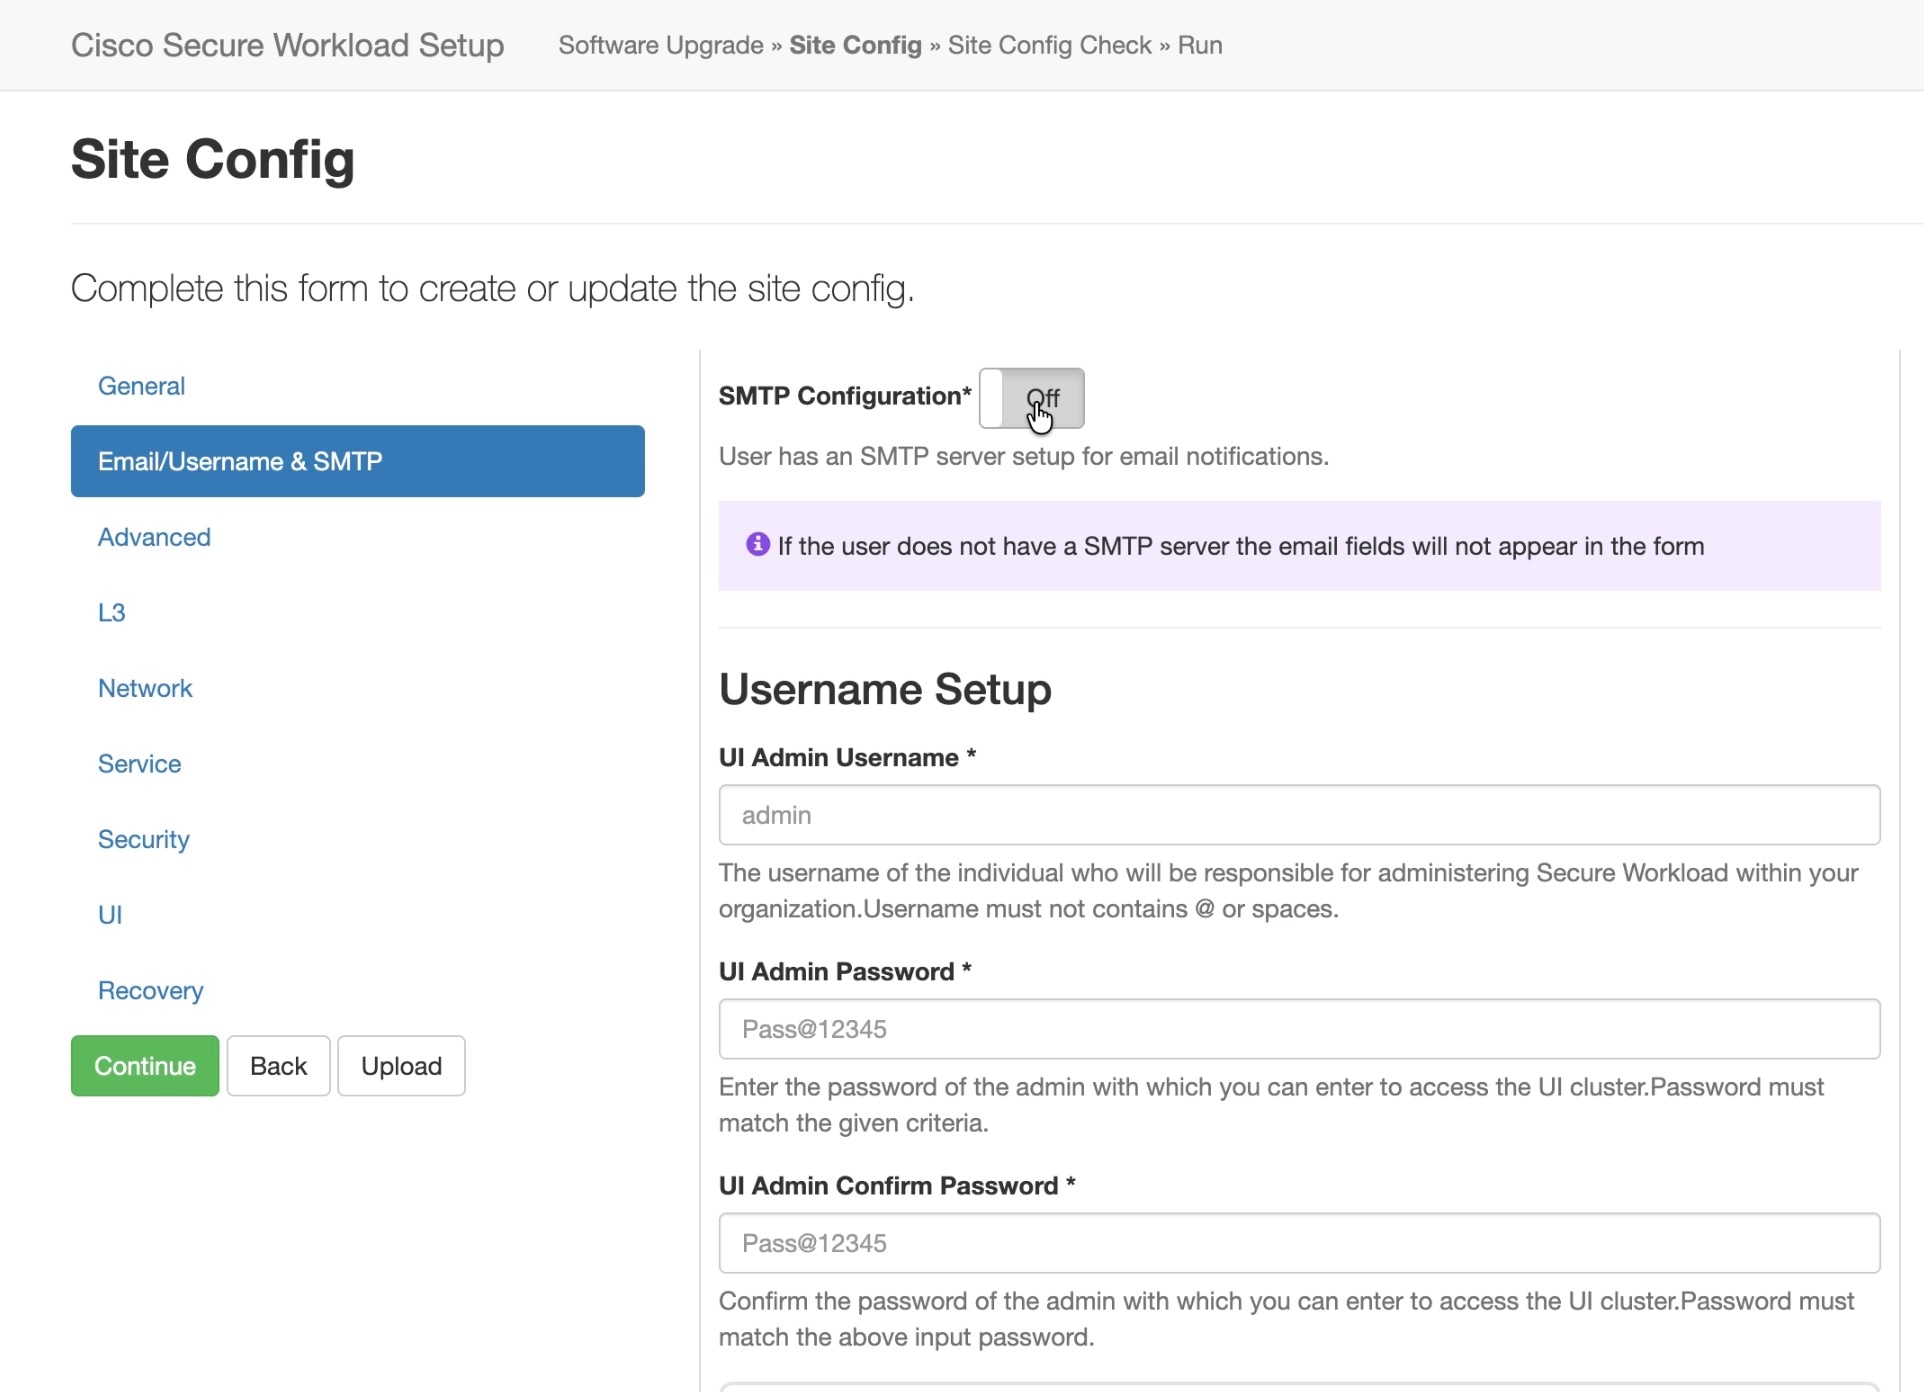This screenshot has width=1924, height=1392.
Task: Click the Upload button
Action: tap(401, 1066)
